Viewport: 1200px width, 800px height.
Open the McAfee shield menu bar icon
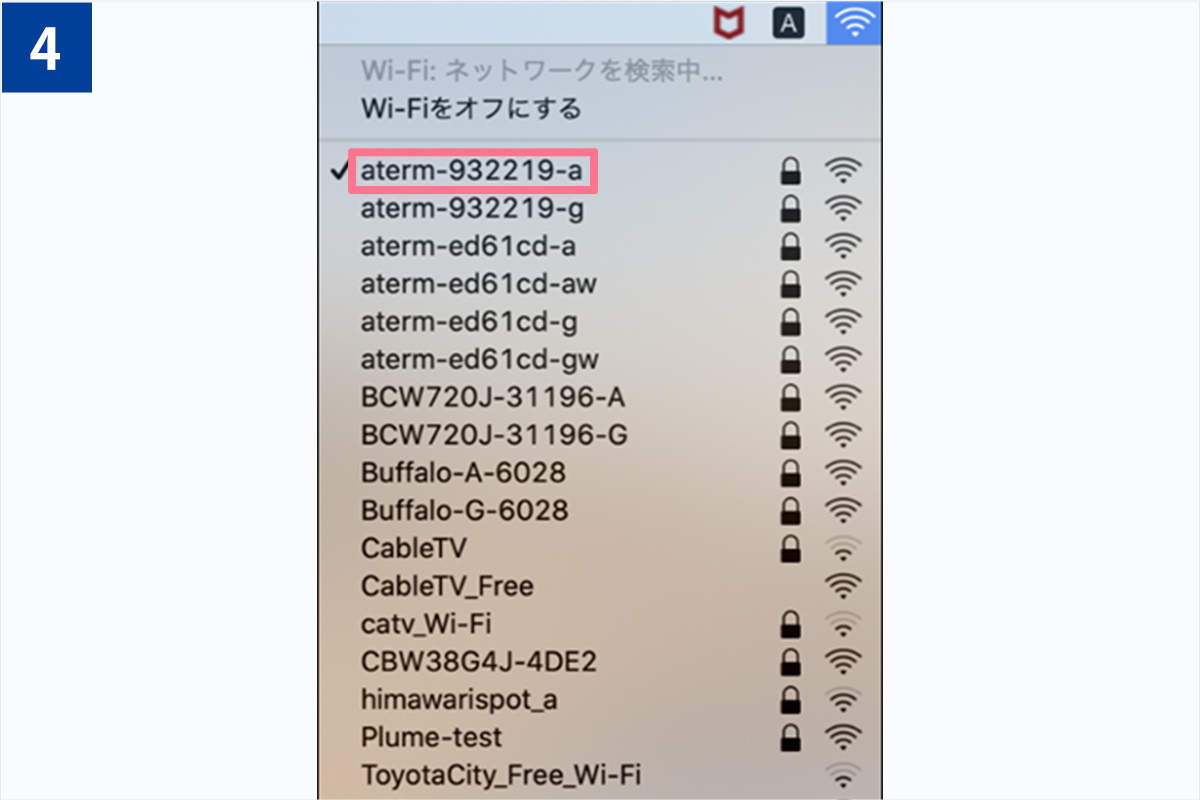[x=728, y=23]
